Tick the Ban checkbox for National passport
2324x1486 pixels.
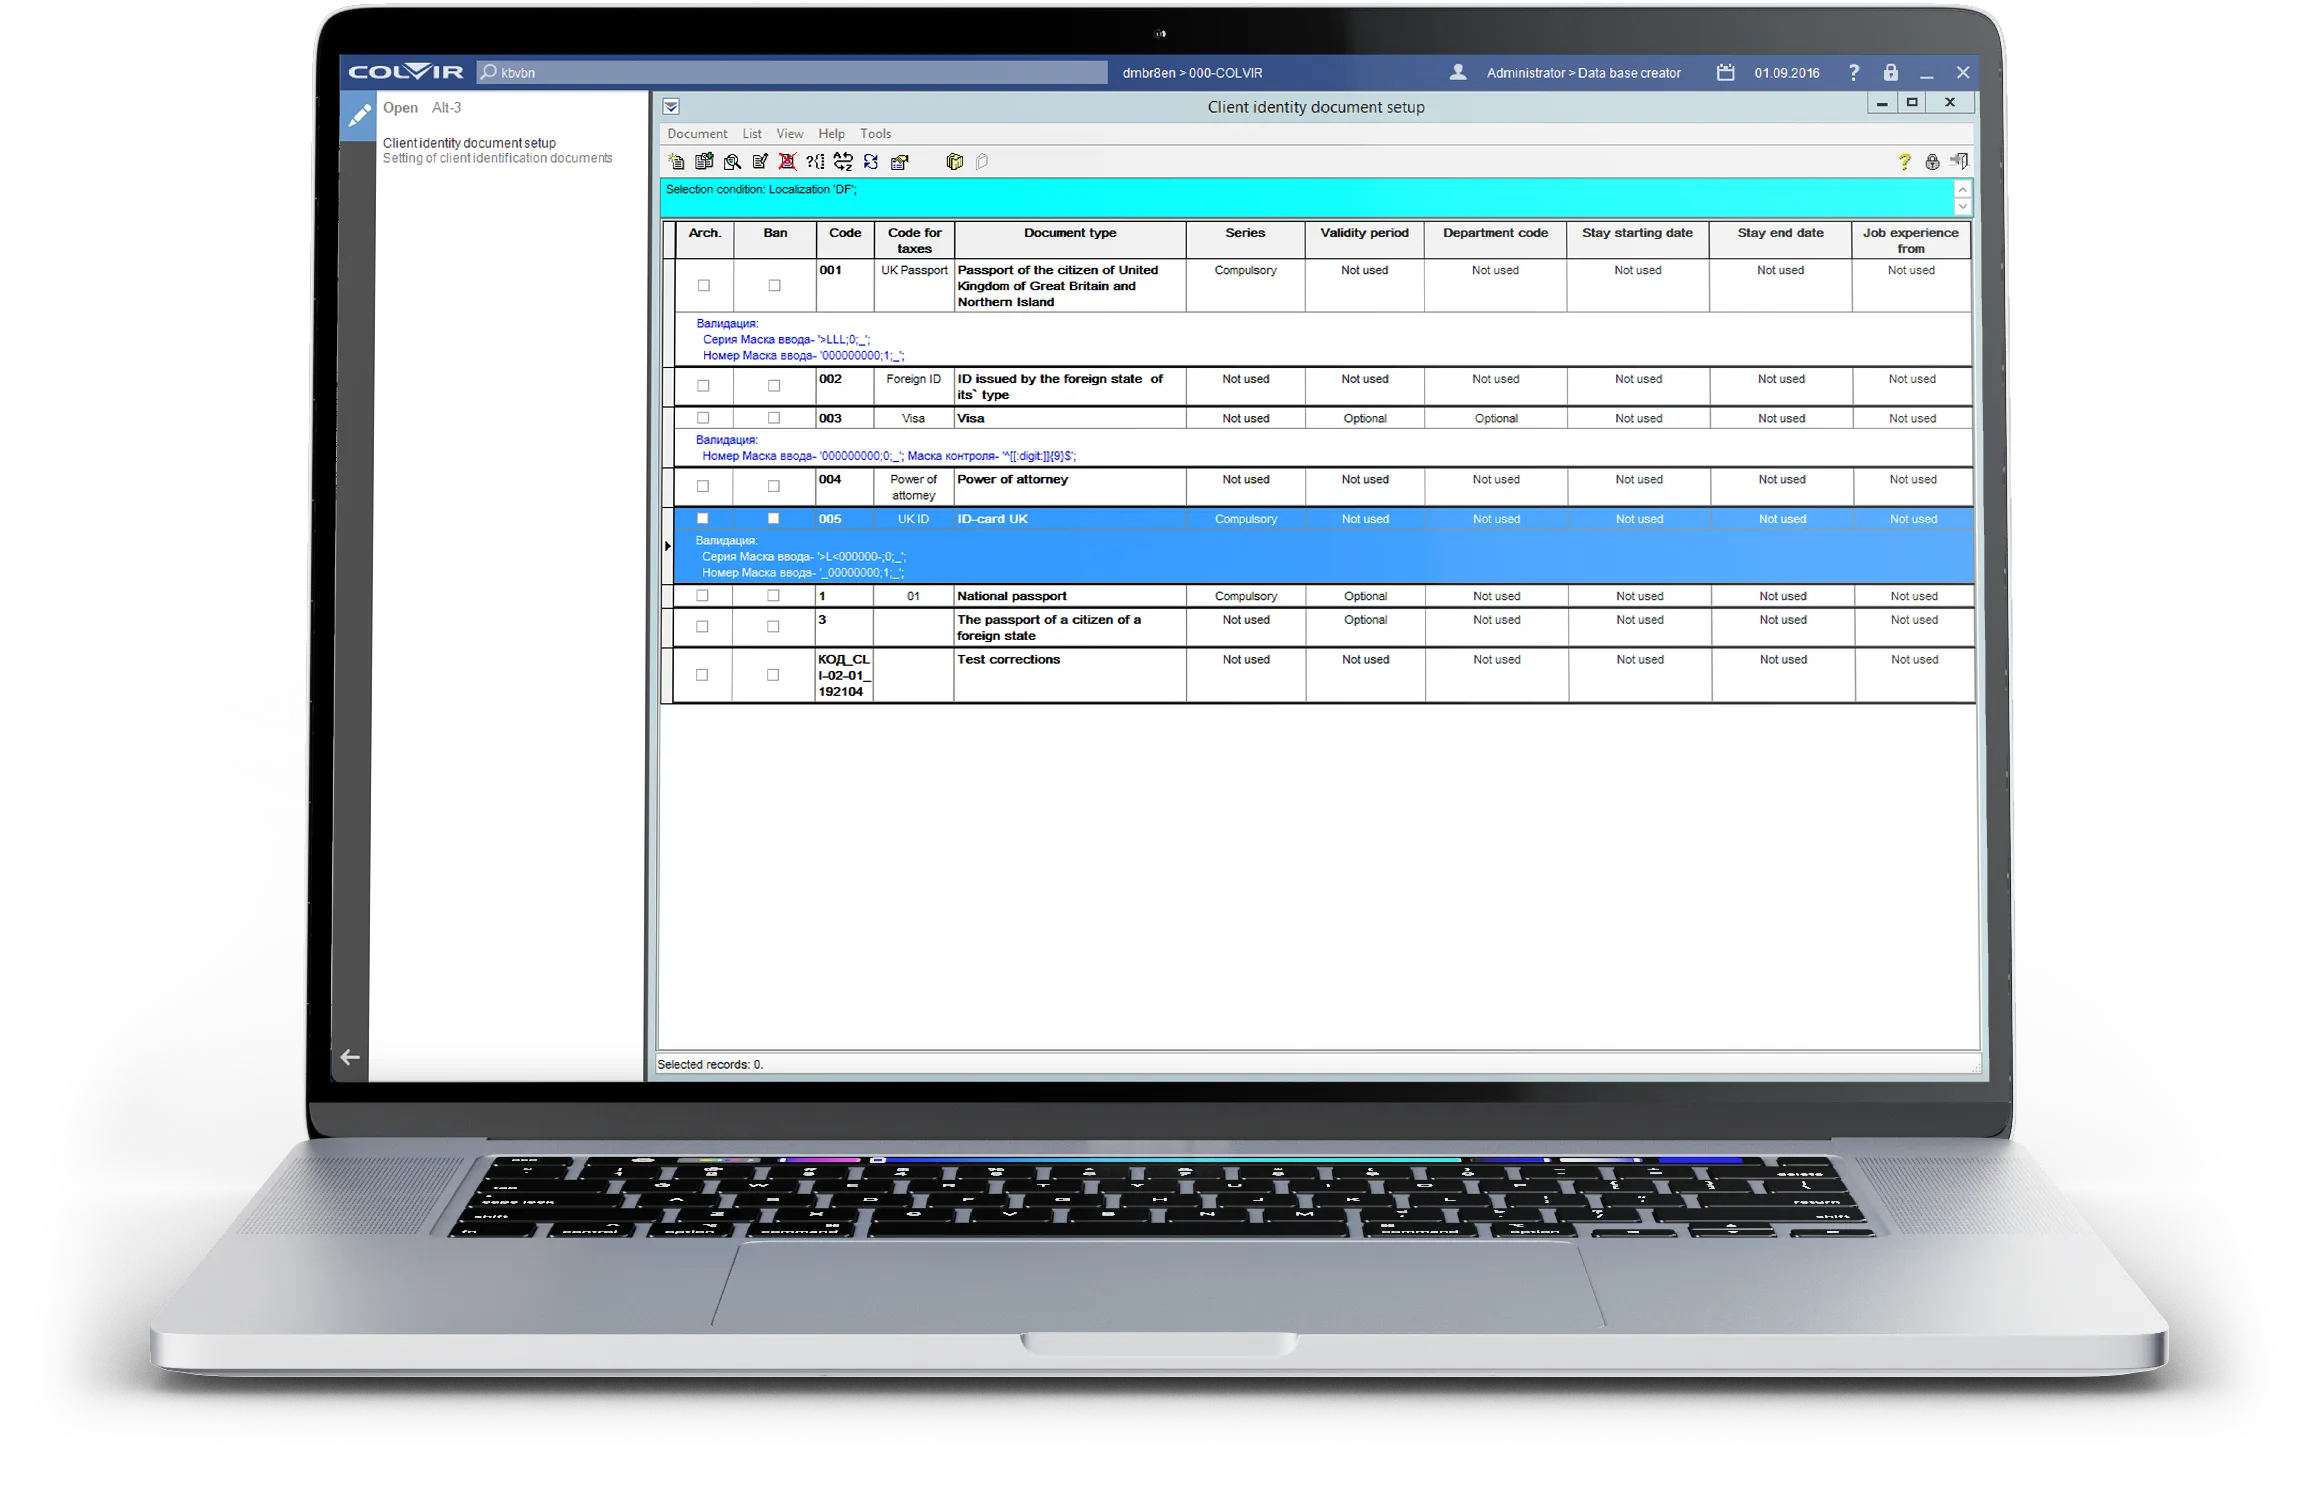coord(773,596)
